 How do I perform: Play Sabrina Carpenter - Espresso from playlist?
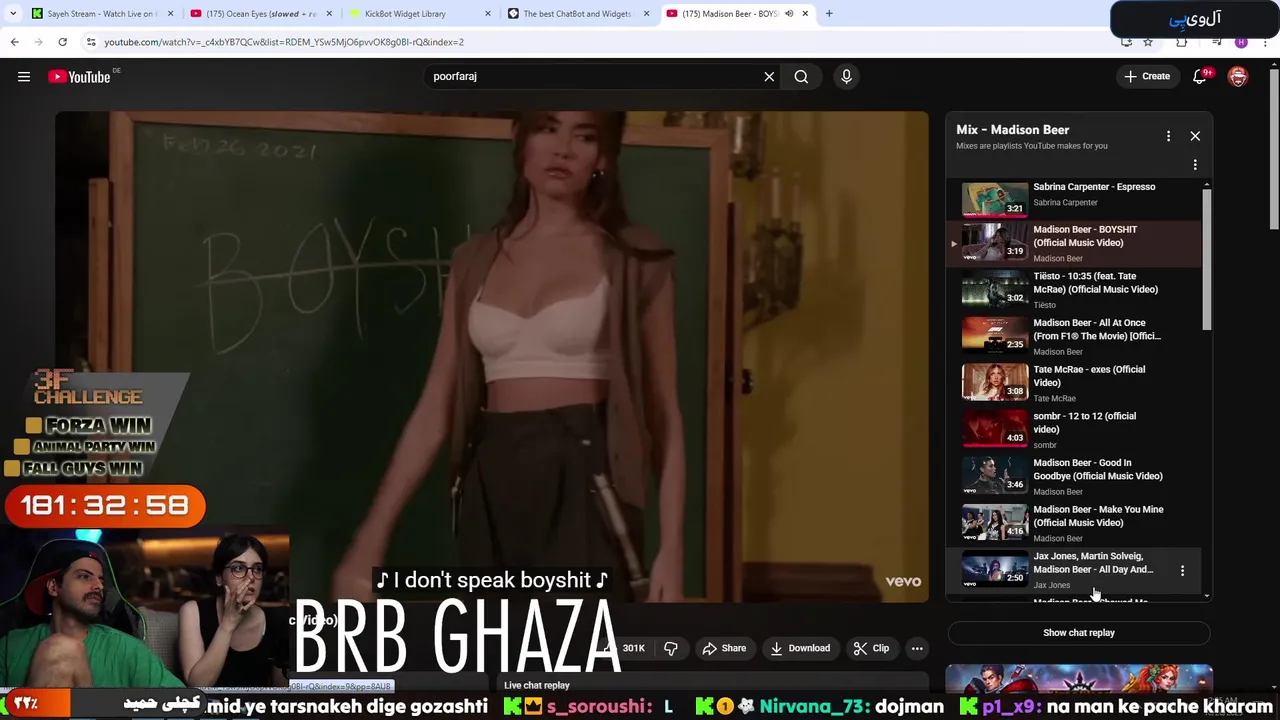[1075, 198]
